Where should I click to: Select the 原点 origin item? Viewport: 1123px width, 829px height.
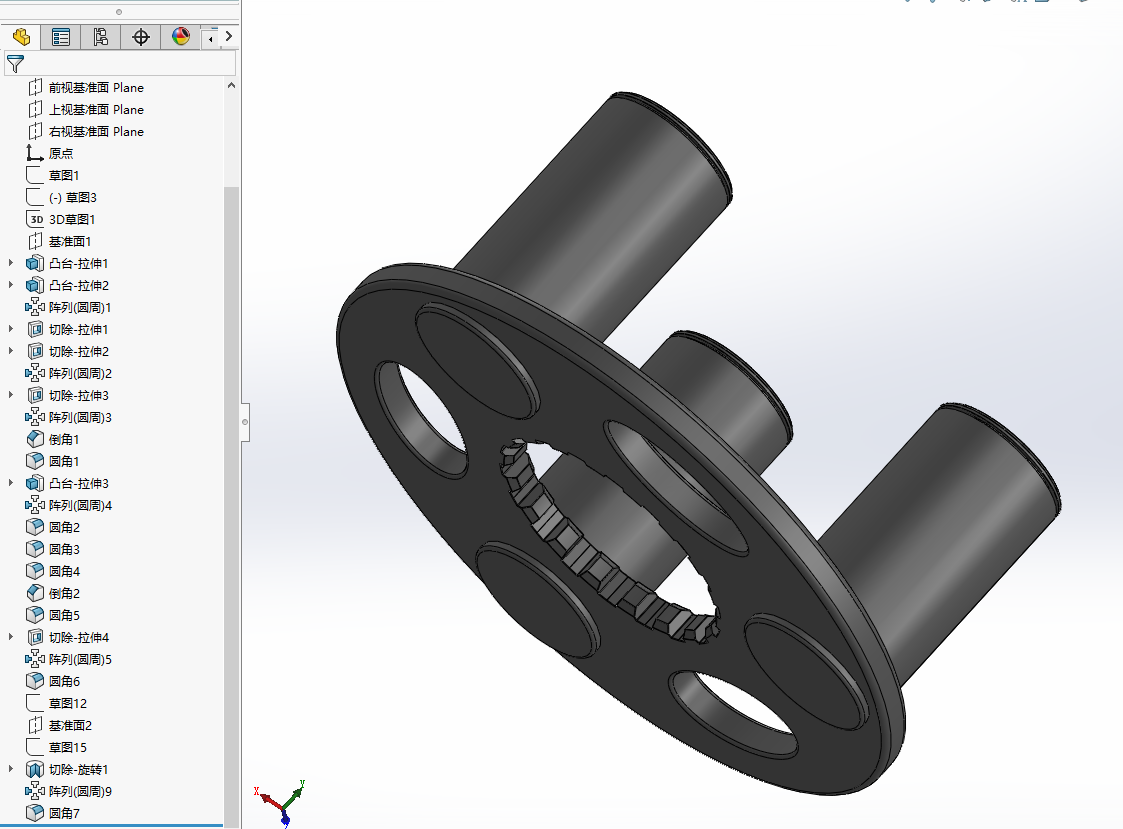coord(61,153)
